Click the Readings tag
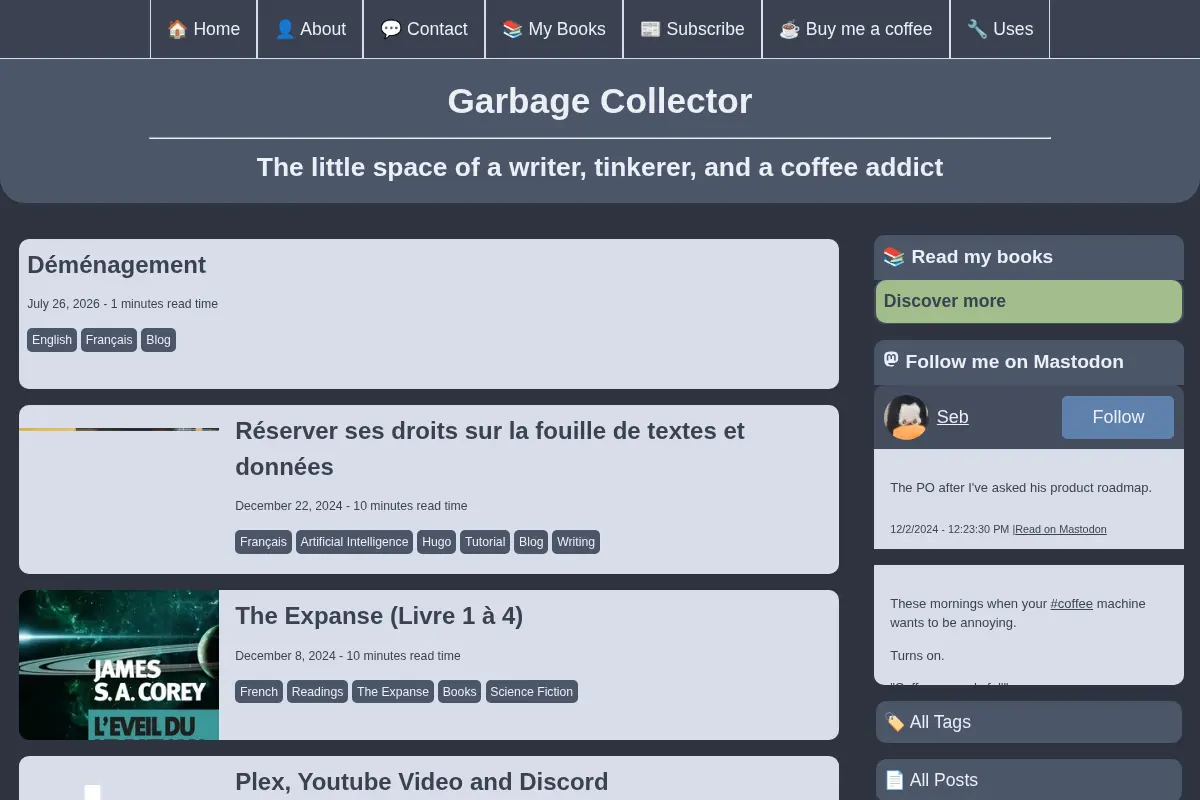The width and height of the screenshot is (1200, 800). click(317, 692)
